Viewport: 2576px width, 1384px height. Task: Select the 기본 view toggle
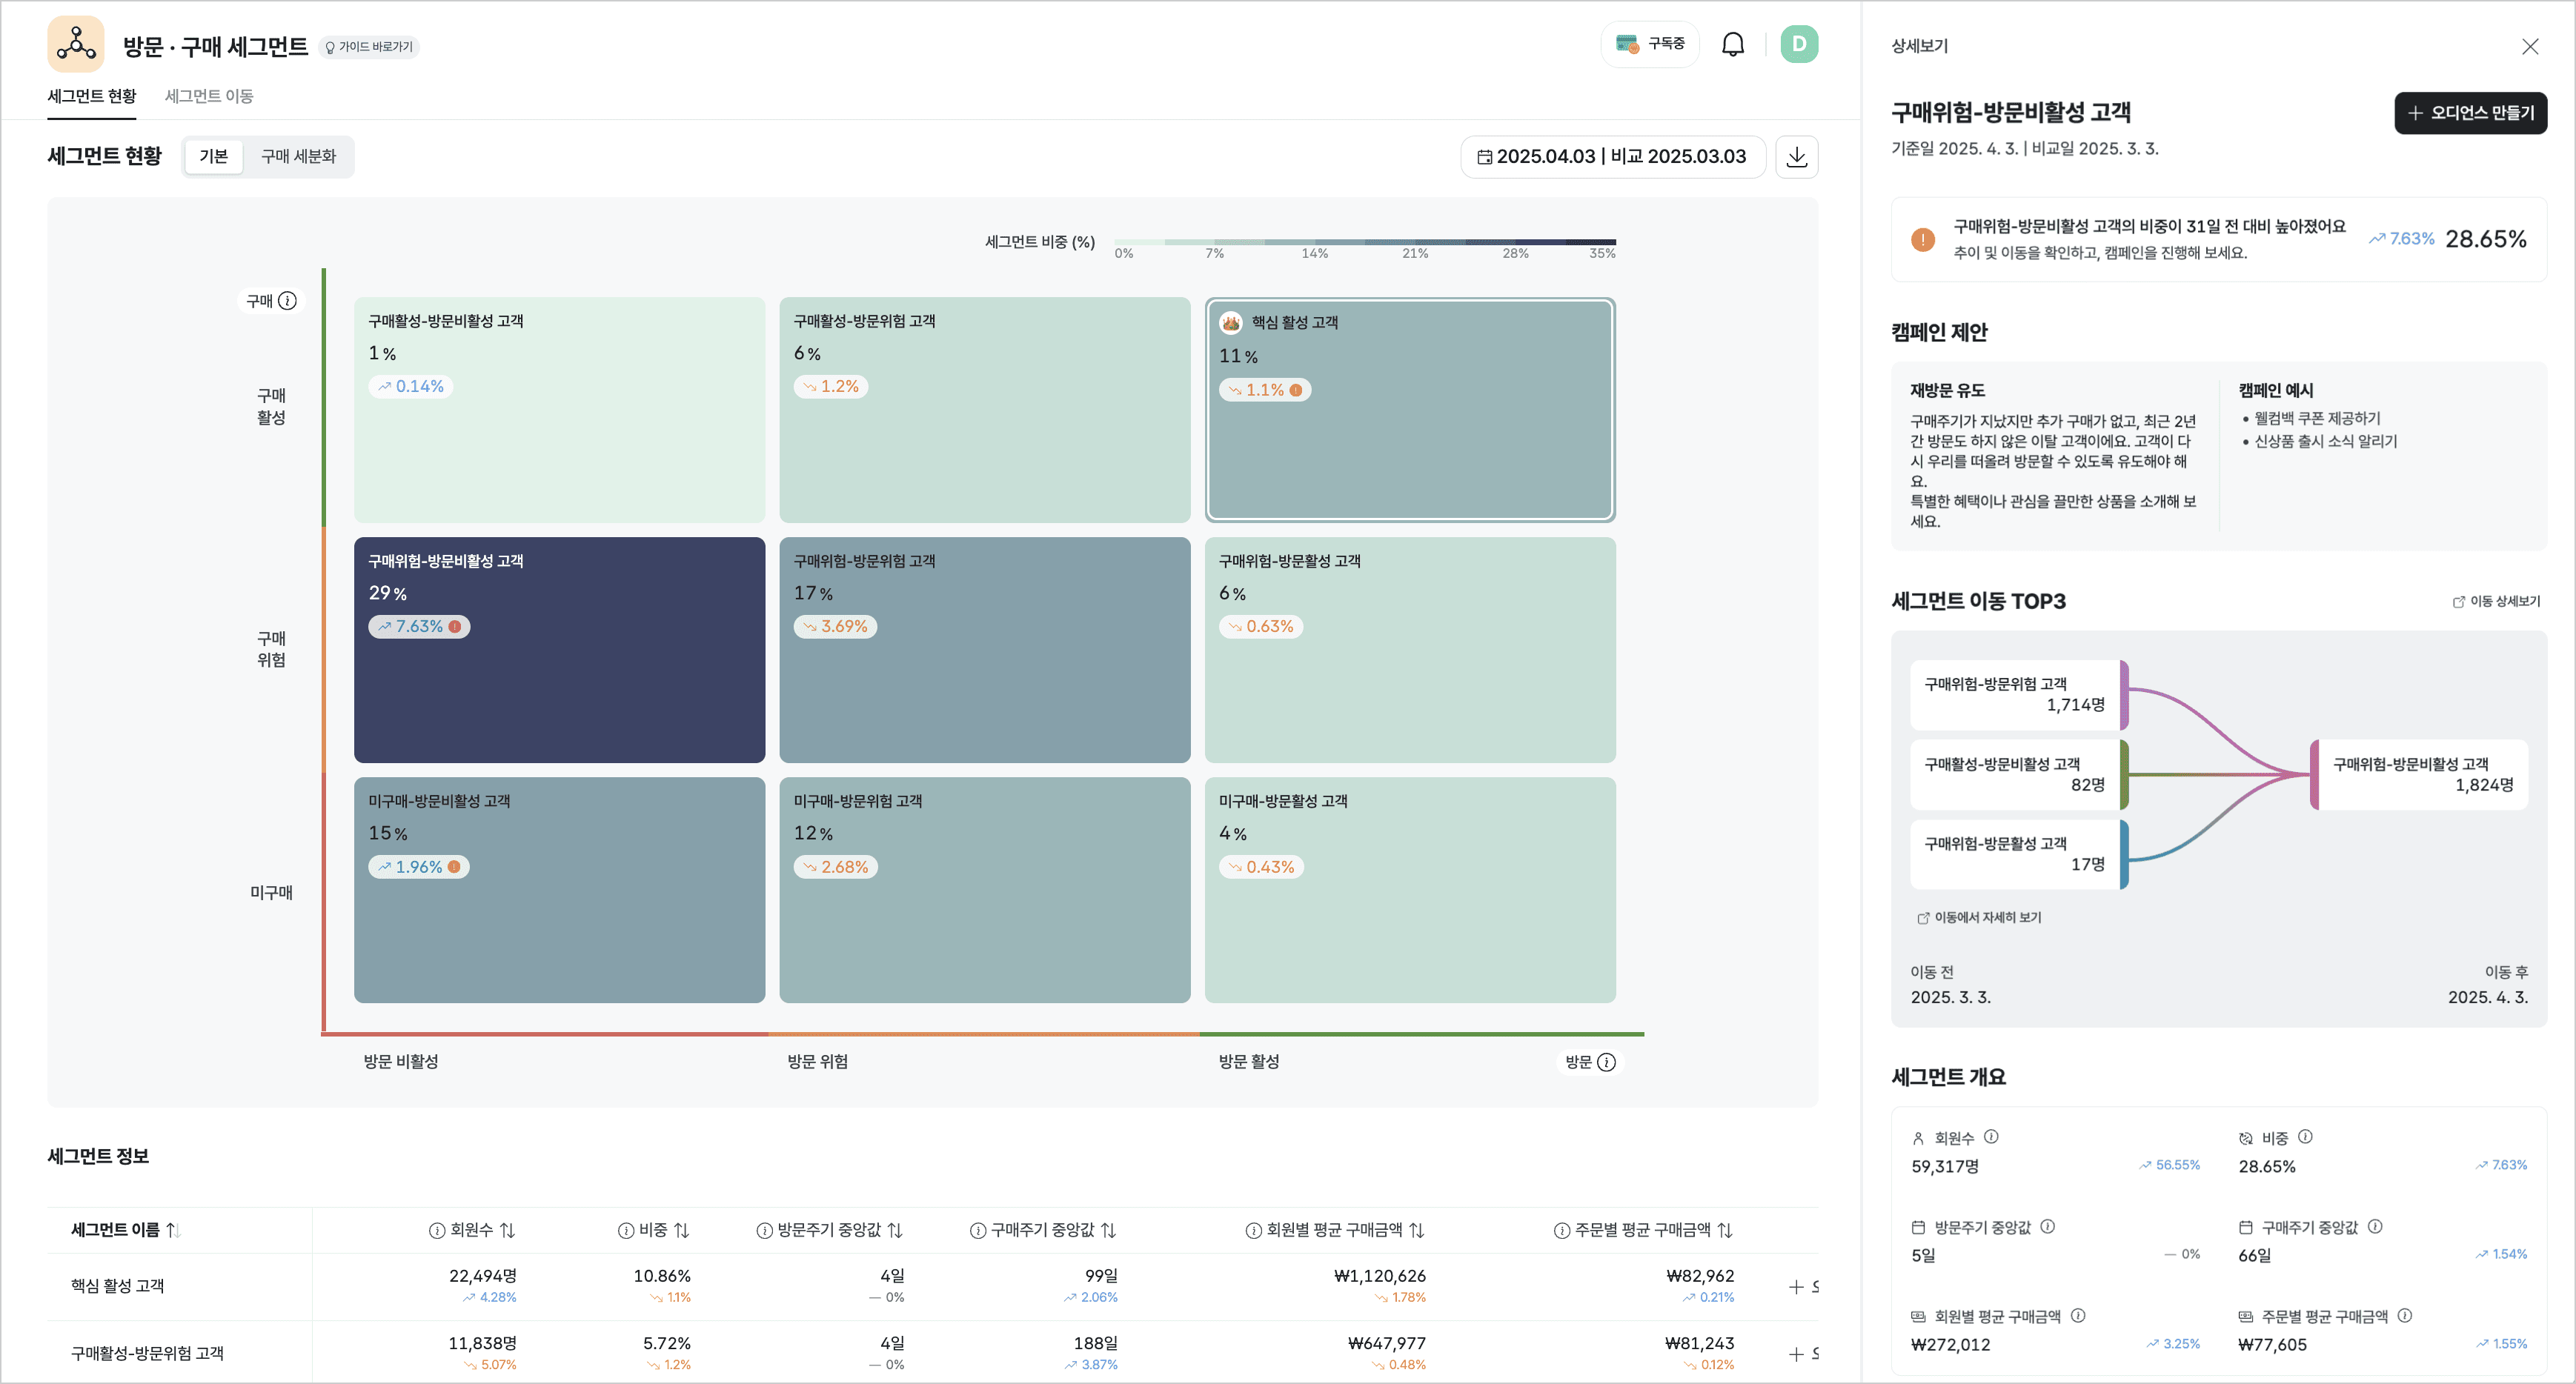(x=213, y=156)
